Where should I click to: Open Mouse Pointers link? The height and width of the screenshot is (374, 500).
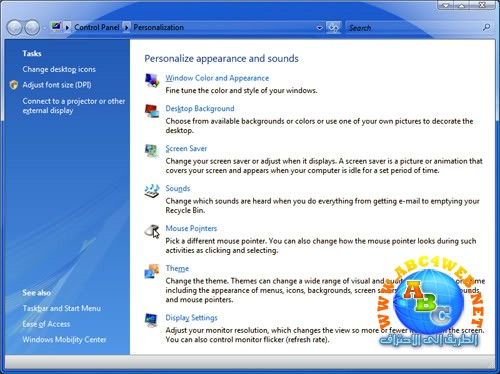pos(191,228)
